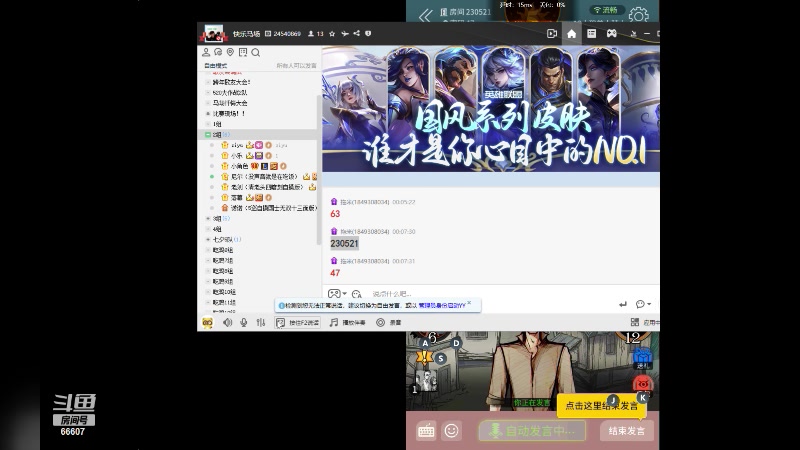
Task: Open the smiley emoji icon in game bar
Action: point(452,431)
